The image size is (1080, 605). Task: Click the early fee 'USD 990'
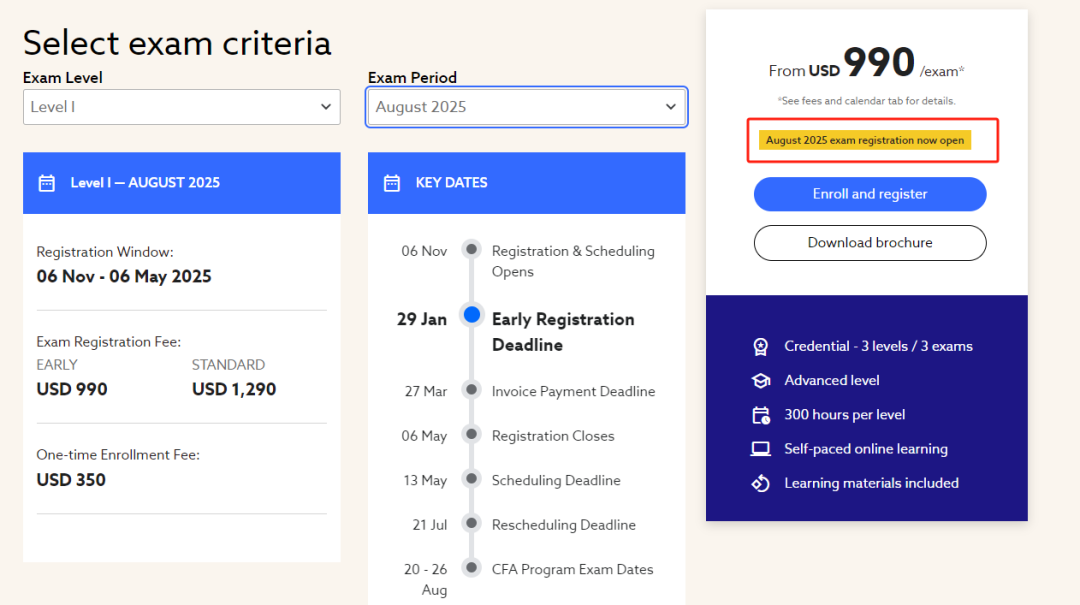pyautogui.click(x=72, y=389)
